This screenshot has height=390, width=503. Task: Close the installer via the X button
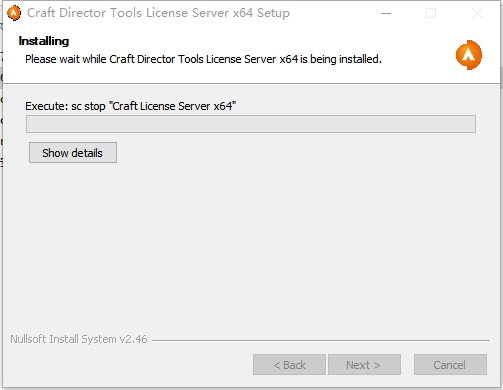pos(477,13)
